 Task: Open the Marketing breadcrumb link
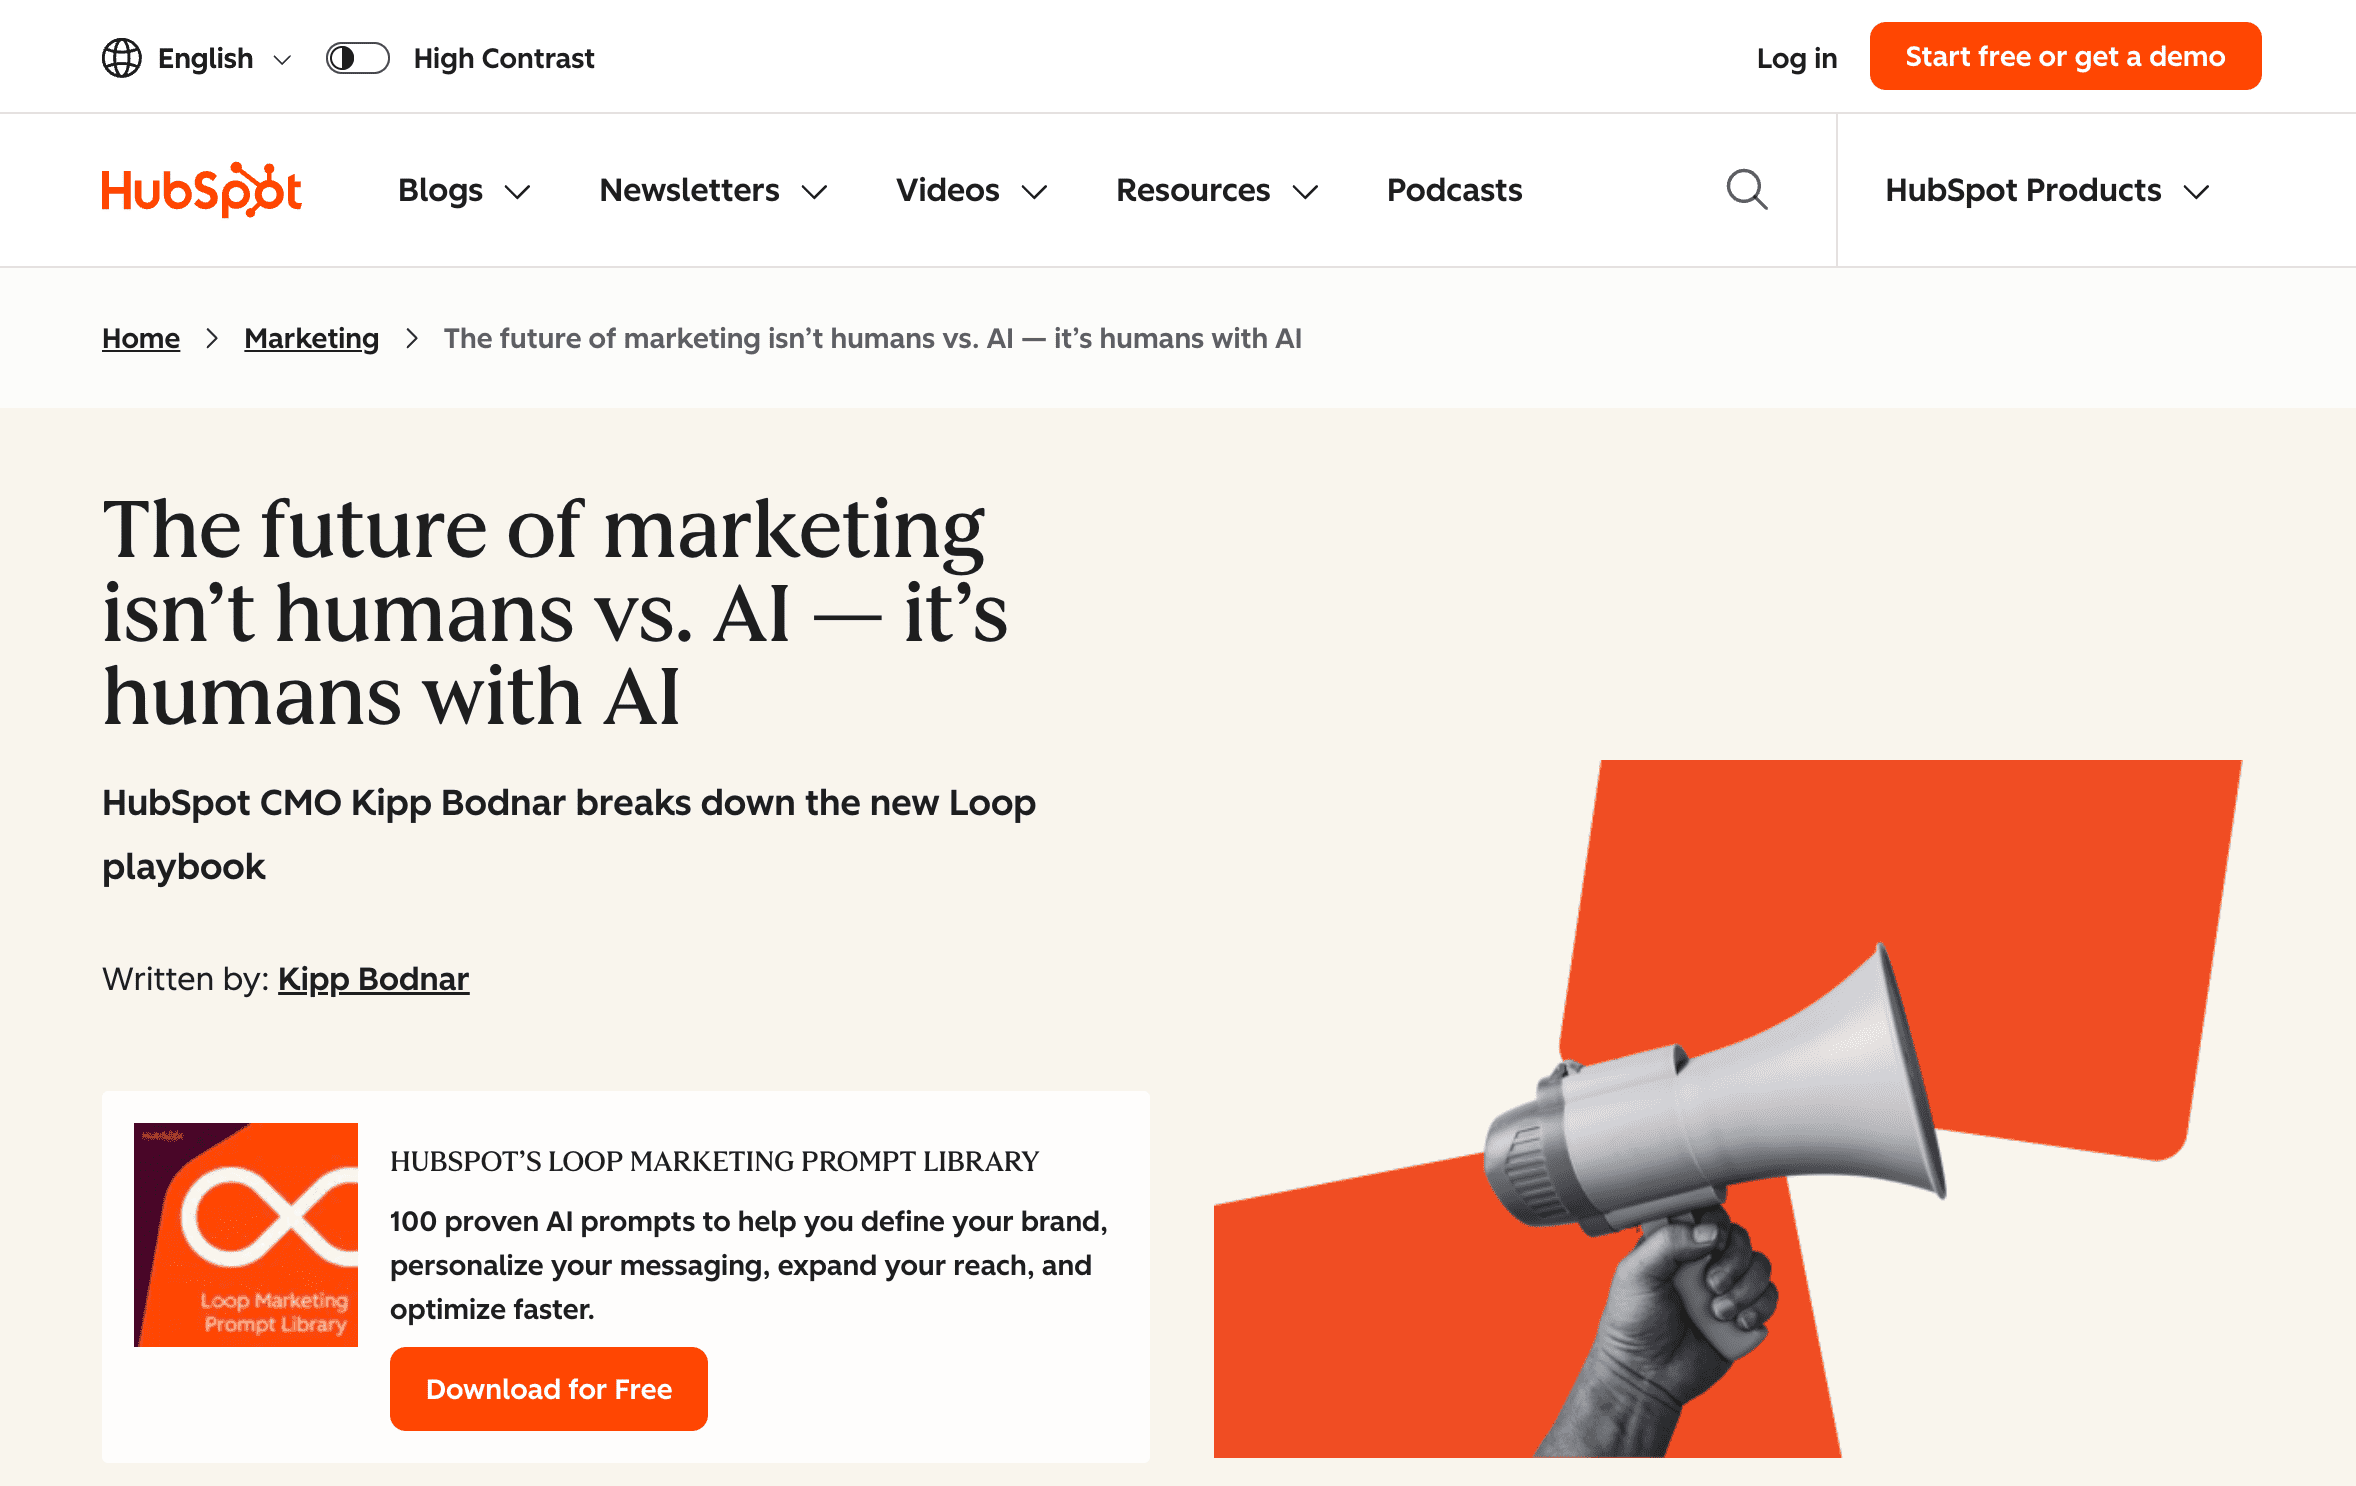click(311, 338)
